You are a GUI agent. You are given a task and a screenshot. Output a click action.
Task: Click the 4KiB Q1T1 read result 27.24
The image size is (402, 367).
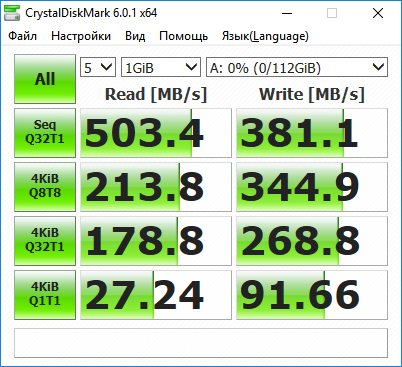156,295
